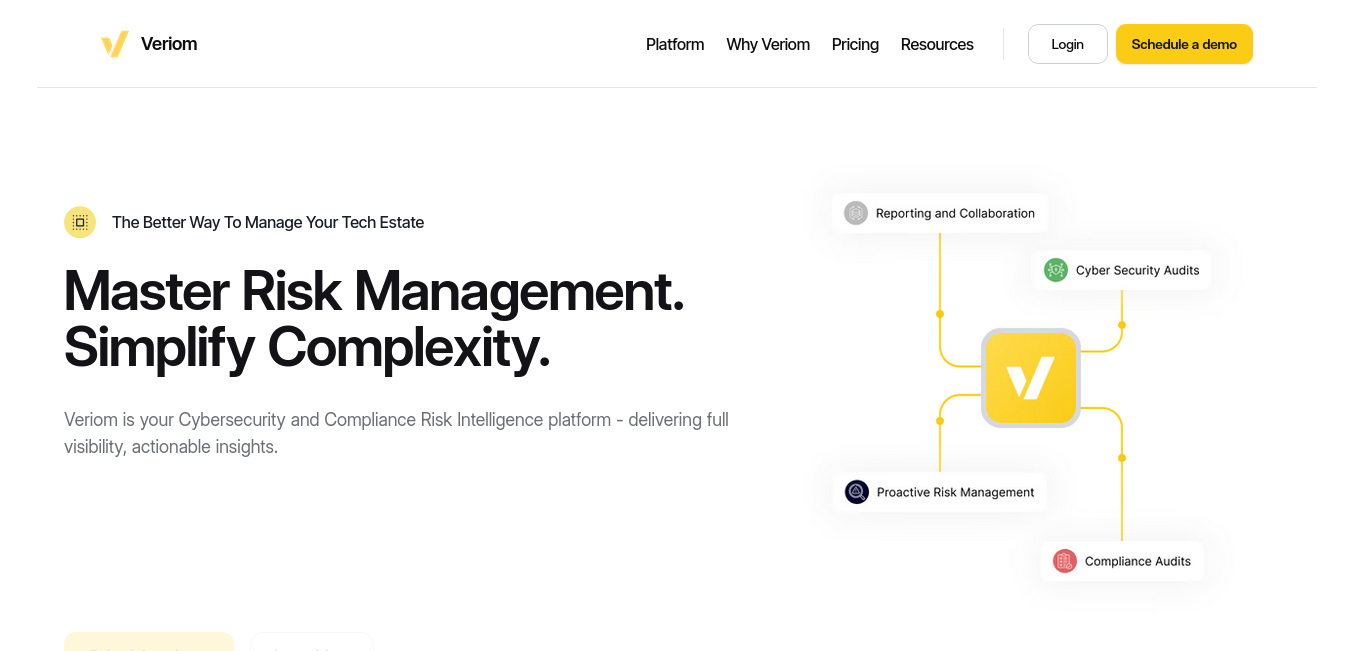The width and height of the screenshot is (1366, 651).
Task: Click the central yellow Veriom tile in the diagram
Action: point(1031,378)
